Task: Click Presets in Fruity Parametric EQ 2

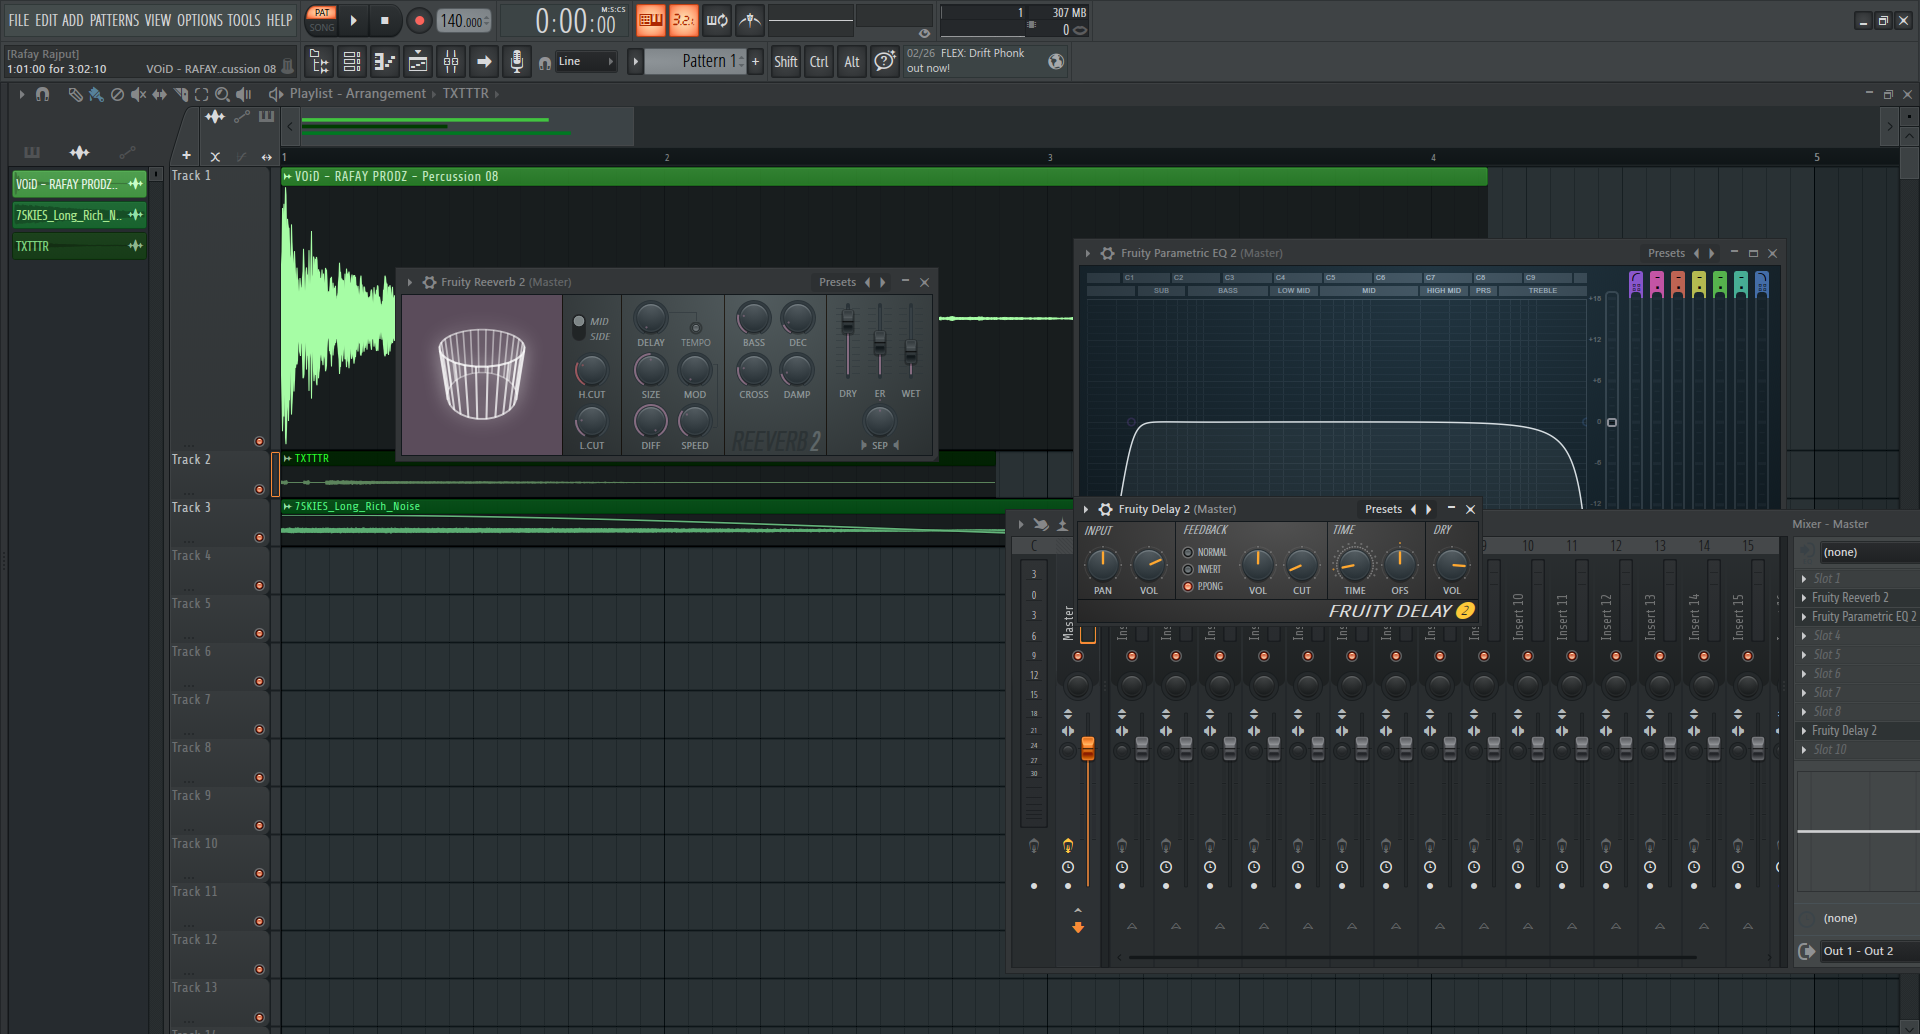Action: click(x=1666, y=254)
